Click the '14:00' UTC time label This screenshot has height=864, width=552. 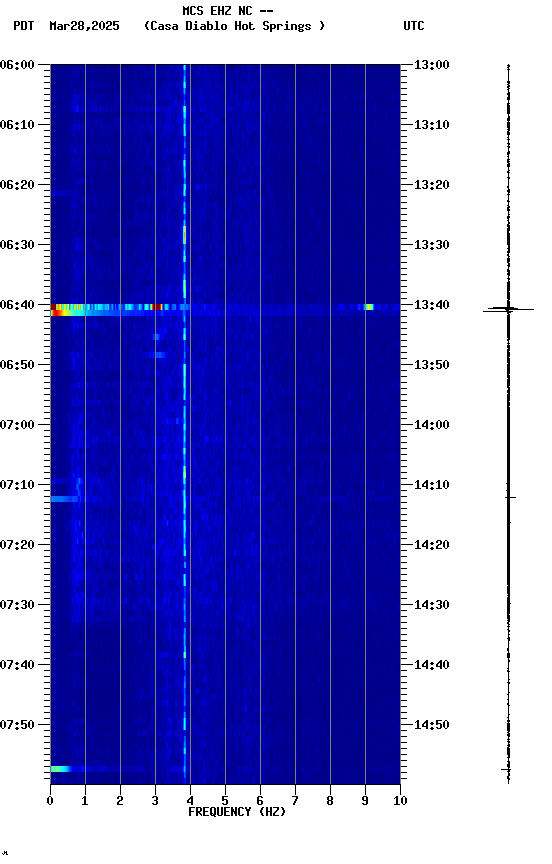tap(432, 425)
